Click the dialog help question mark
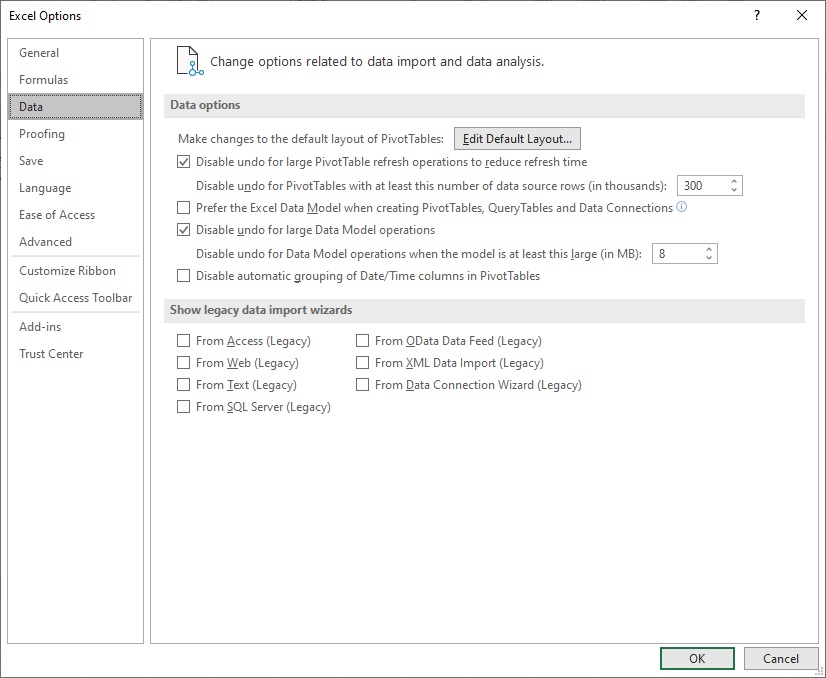 tap(757, 15)
